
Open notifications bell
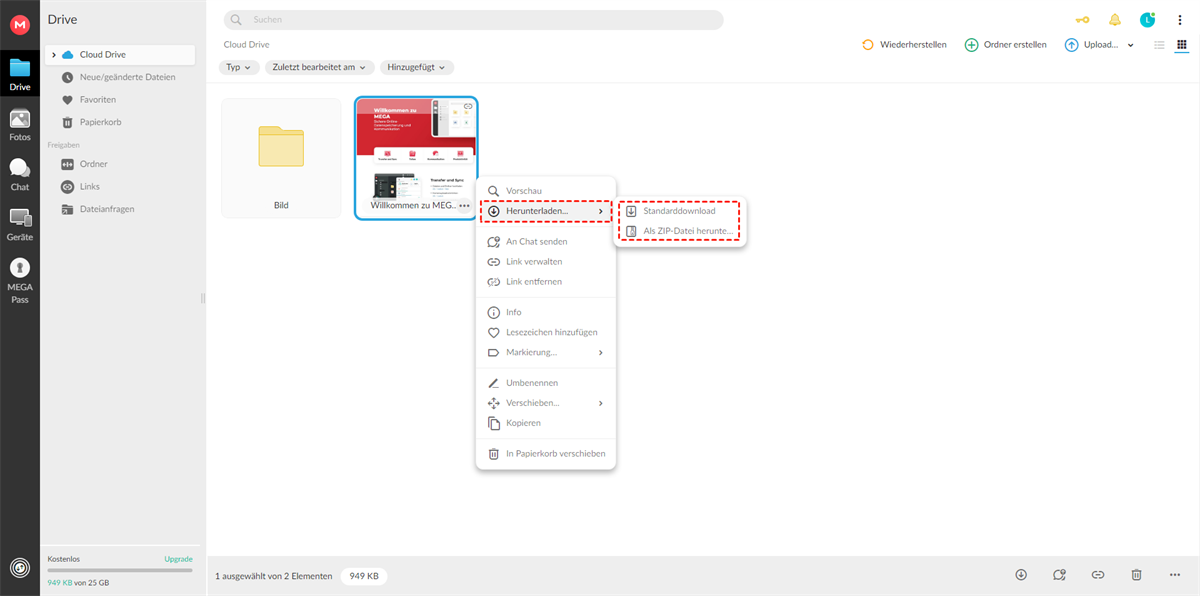(1114, 20)
